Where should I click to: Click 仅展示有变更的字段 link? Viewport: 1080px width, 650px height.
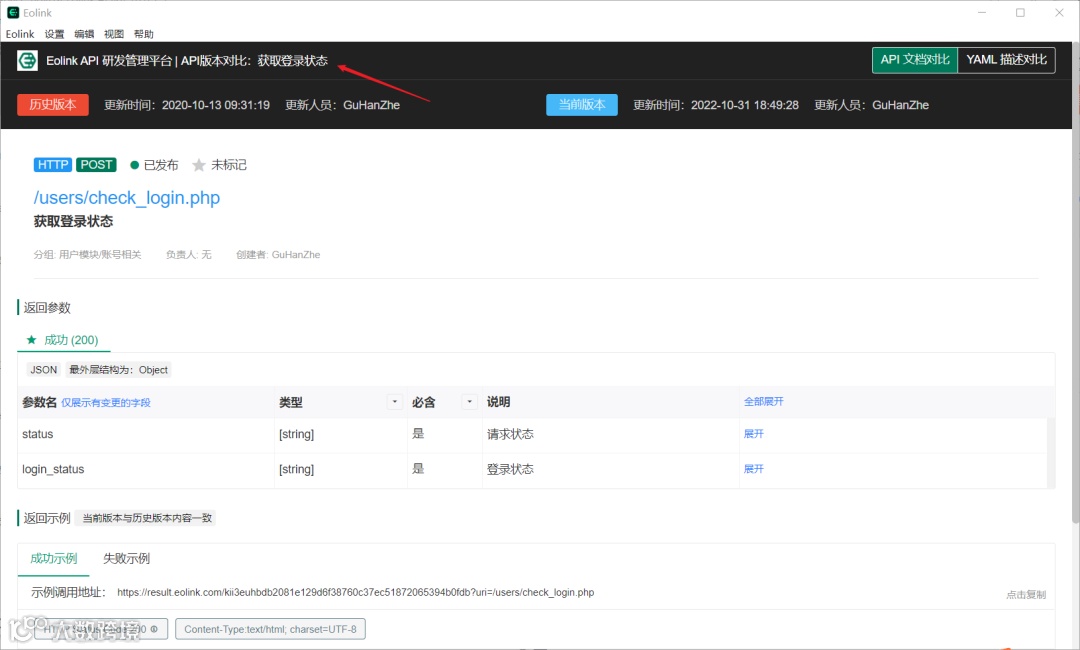105,403
